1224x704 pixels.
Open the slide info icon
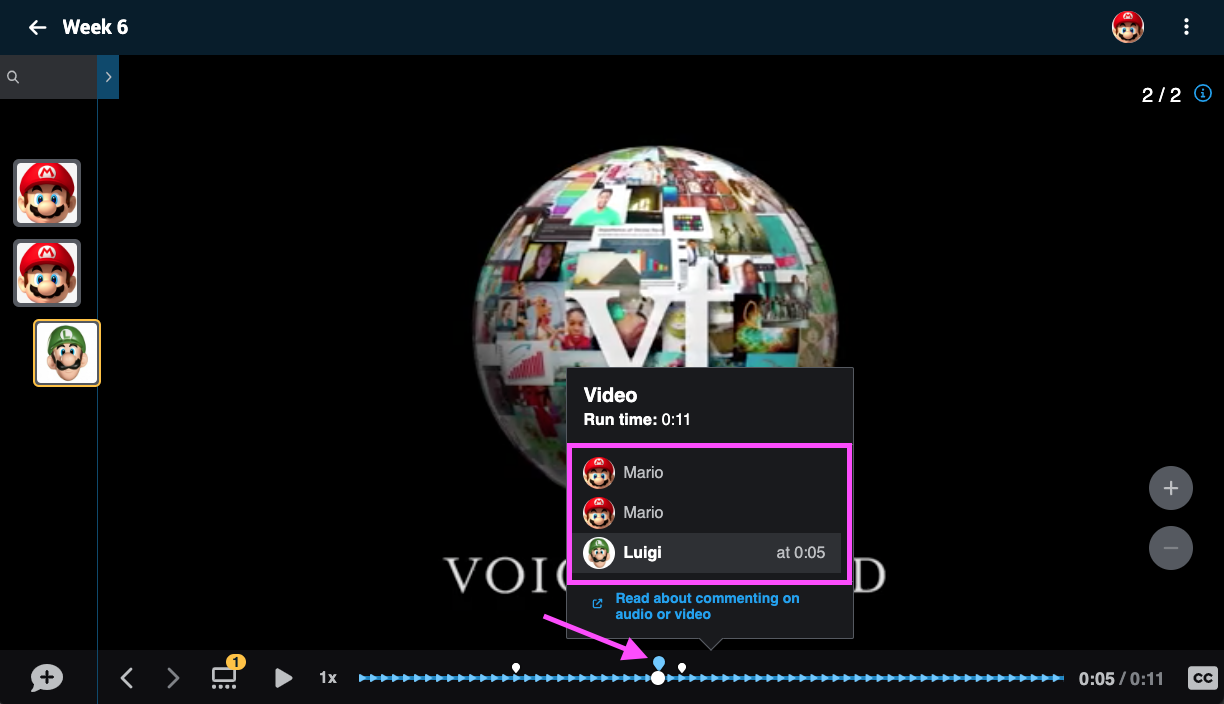point(1203,94)
